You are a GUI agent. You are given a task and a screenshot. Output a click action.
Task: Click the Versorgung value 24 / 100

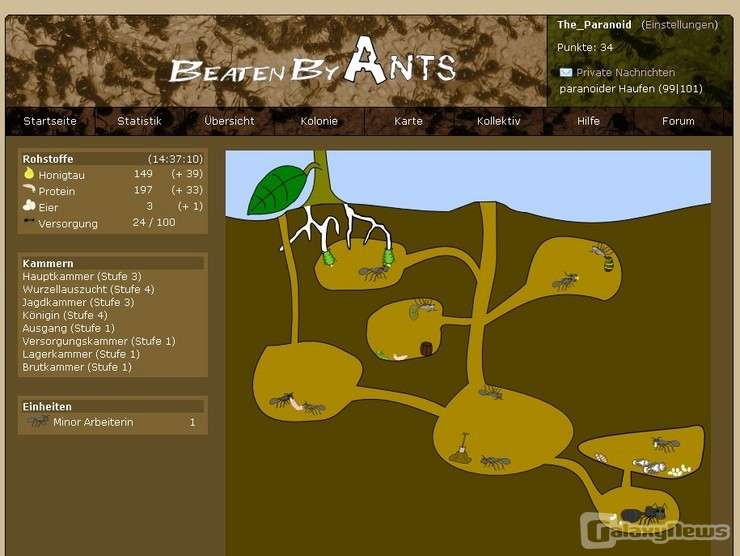coord(154,222)
